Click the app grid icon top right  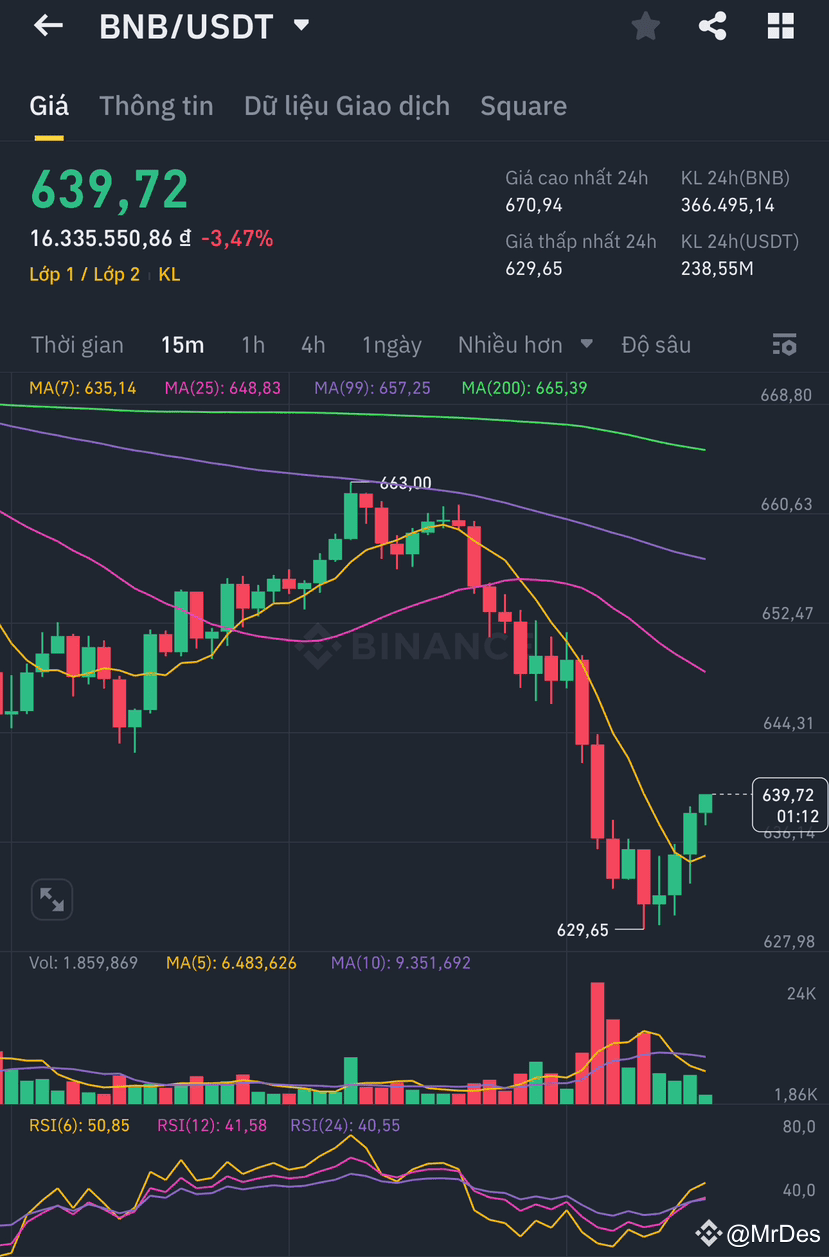point(779,25)
